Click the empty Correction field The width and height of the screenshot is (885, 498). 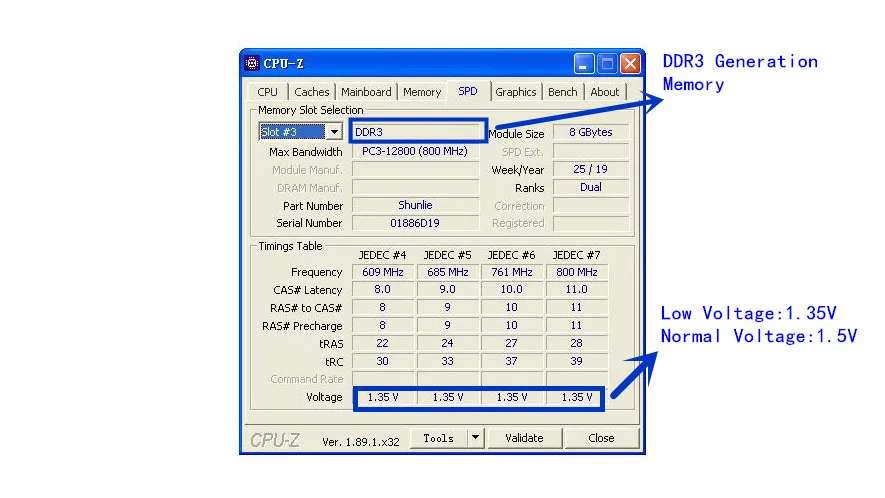click(x=591, y=206)
